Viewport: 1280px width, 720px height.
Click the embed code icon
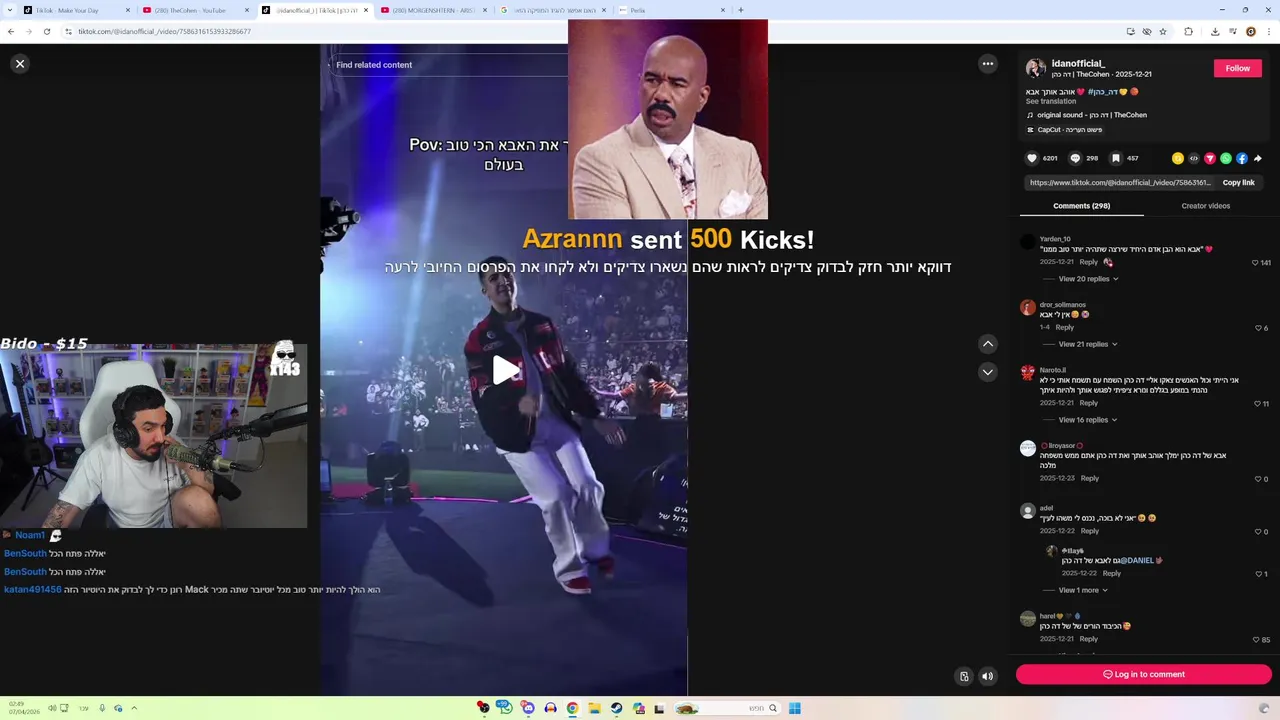coord(1194,158)
